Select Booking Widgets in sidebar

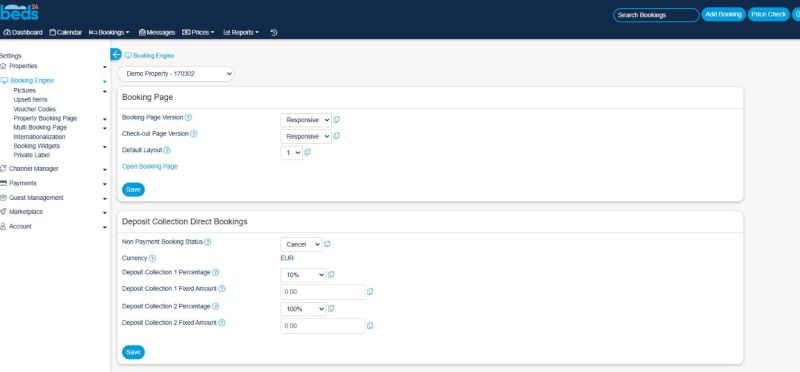pos(37,146)
